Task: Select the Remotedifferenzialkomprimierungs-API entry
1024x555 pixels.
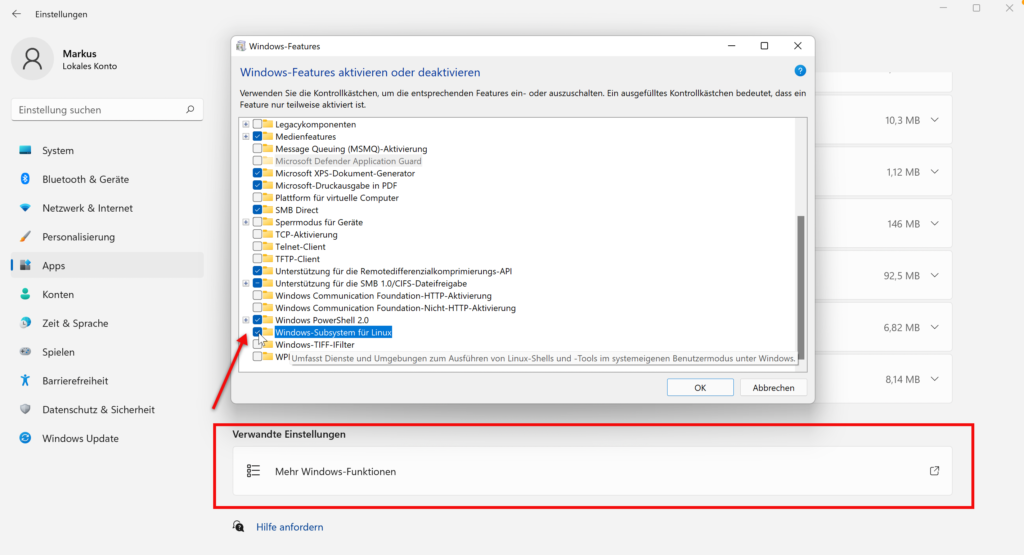Action: pyautogui.click(x=393, y=271)
